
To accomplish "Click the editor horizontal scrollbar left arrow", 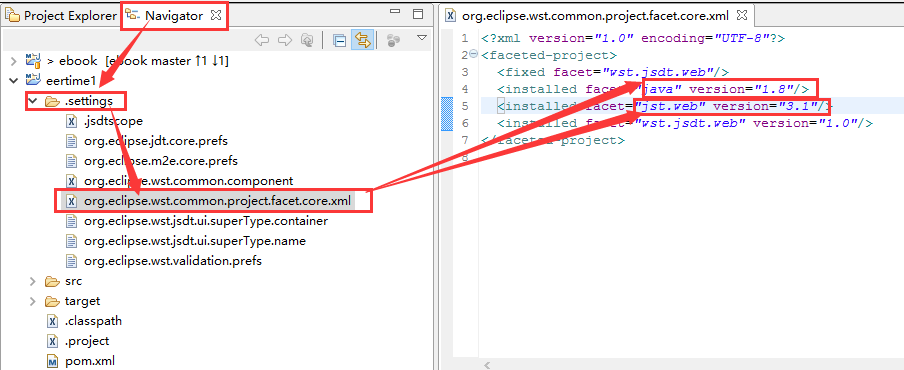I will coord(487,365).
